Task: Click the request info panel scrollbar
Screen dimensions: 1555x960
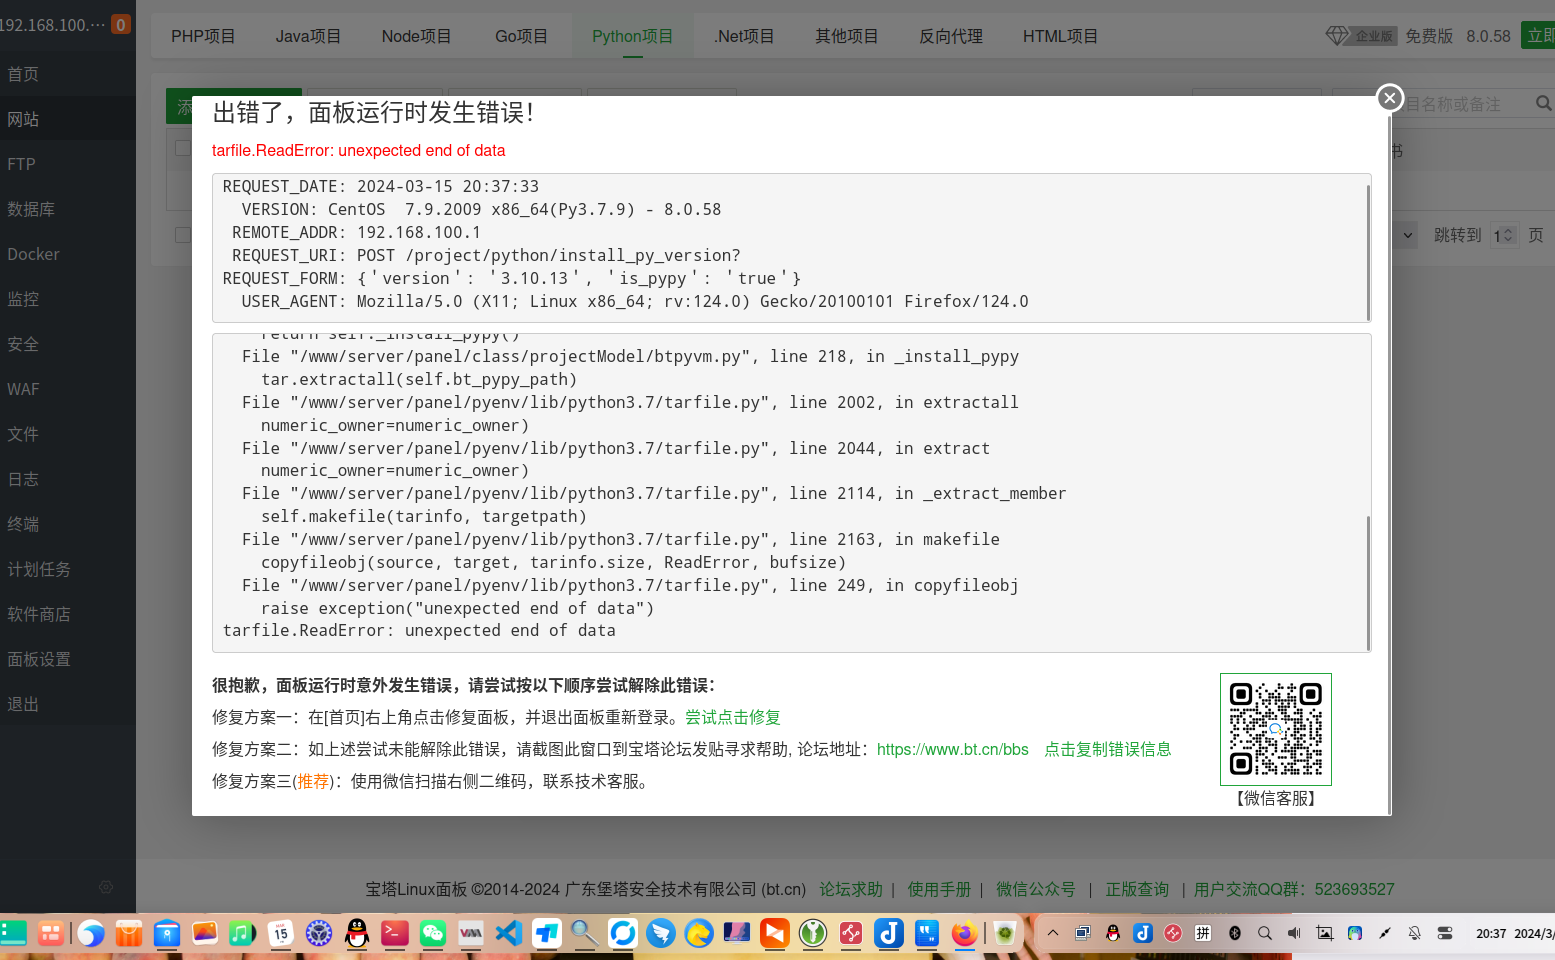Action: click(1367, 251)
